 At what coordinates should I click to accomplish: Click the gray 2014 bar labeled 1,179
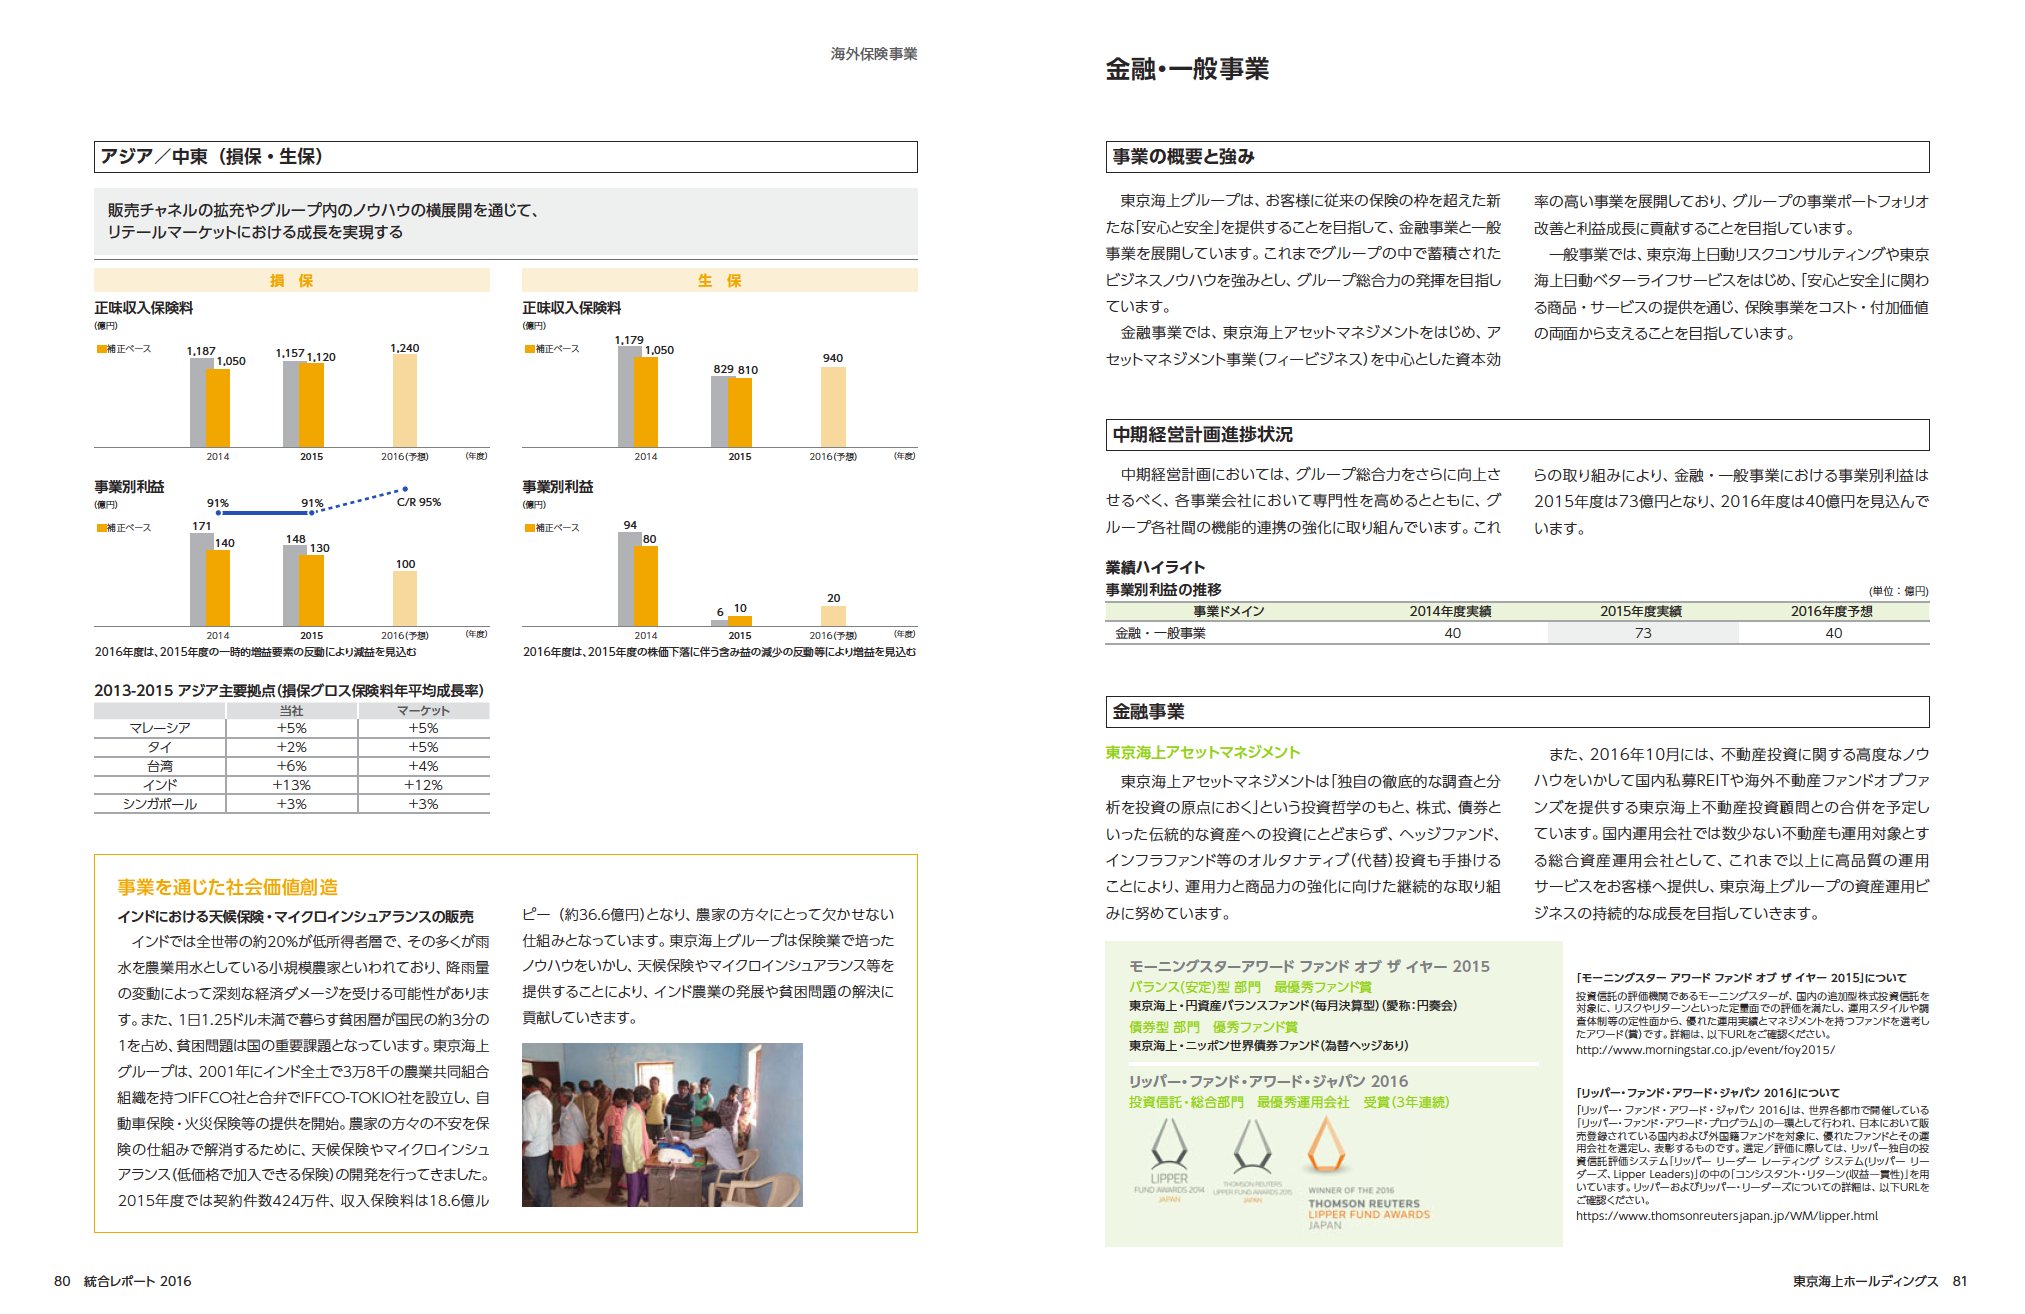626,397
